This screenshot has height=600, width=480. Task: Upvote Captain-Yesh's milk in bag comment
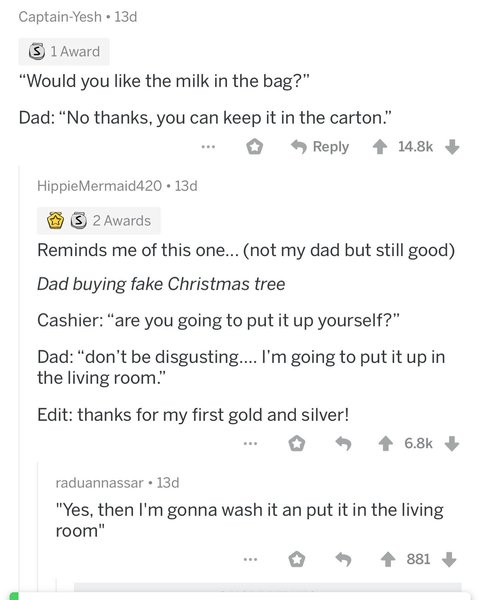[379, 147]
